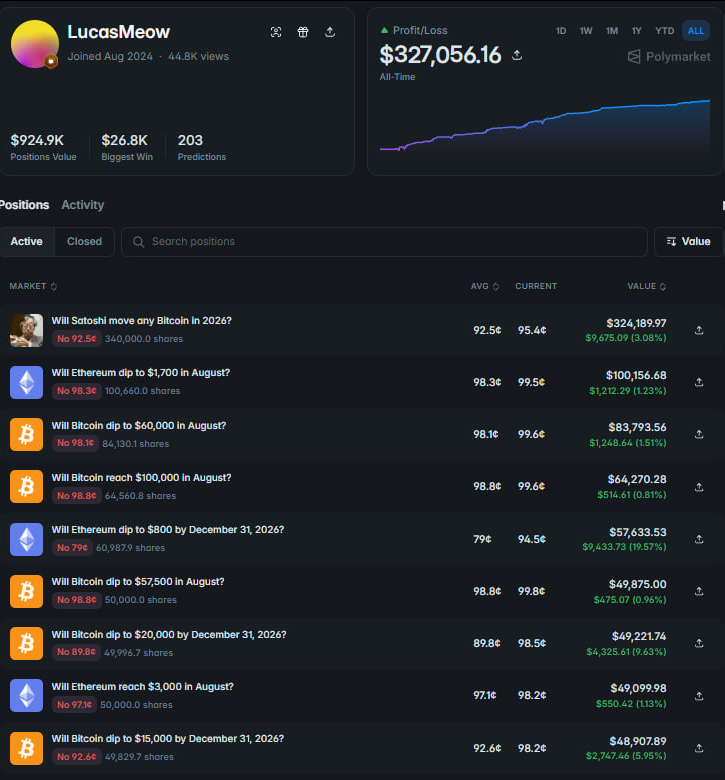Click the gift icon in profile header

tap(303, 32)
